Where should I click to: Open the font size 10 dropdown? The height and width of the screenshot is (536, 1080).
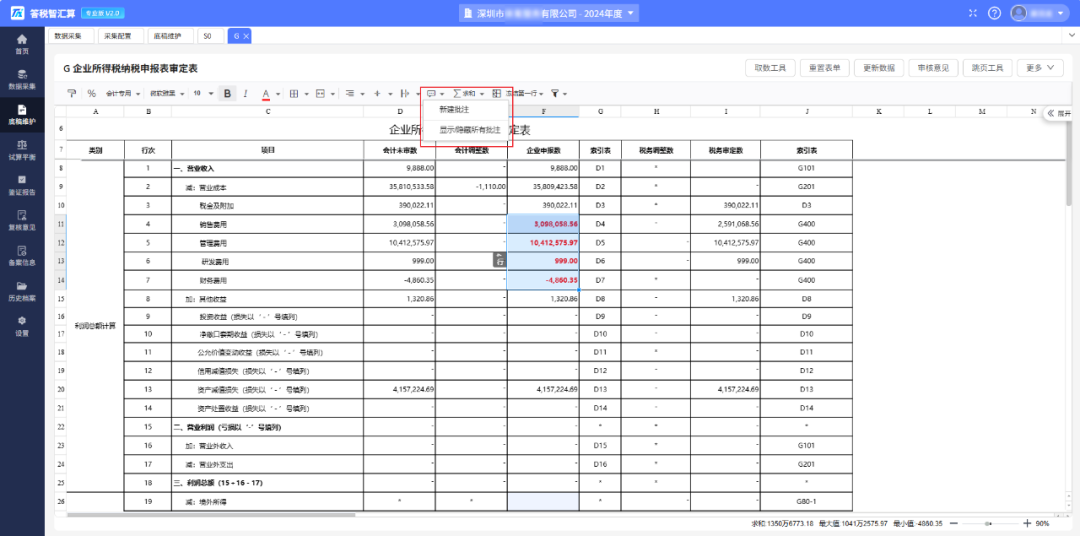(202, 94)
